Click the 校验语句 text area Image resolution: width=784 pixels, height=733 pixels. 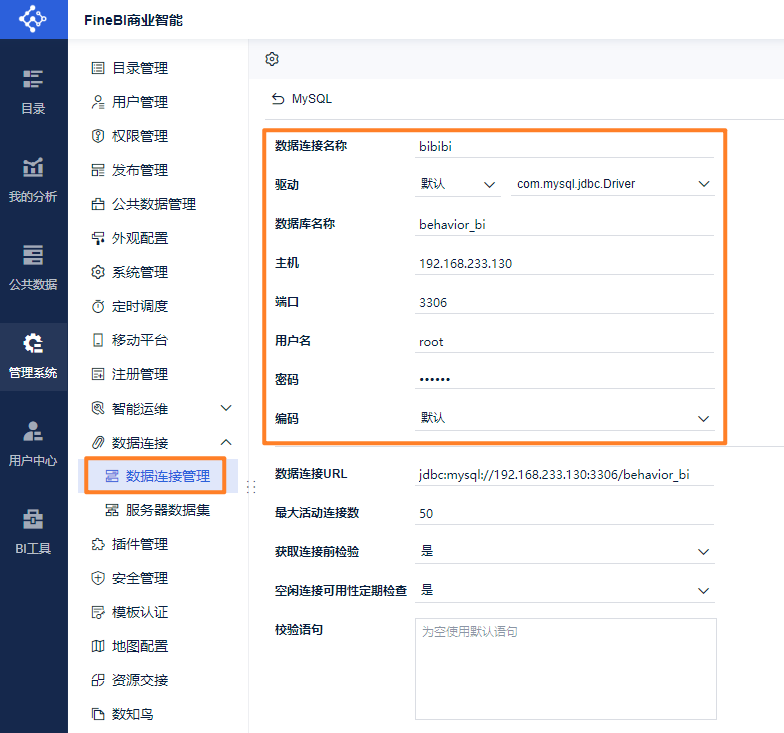coord(566,669)
